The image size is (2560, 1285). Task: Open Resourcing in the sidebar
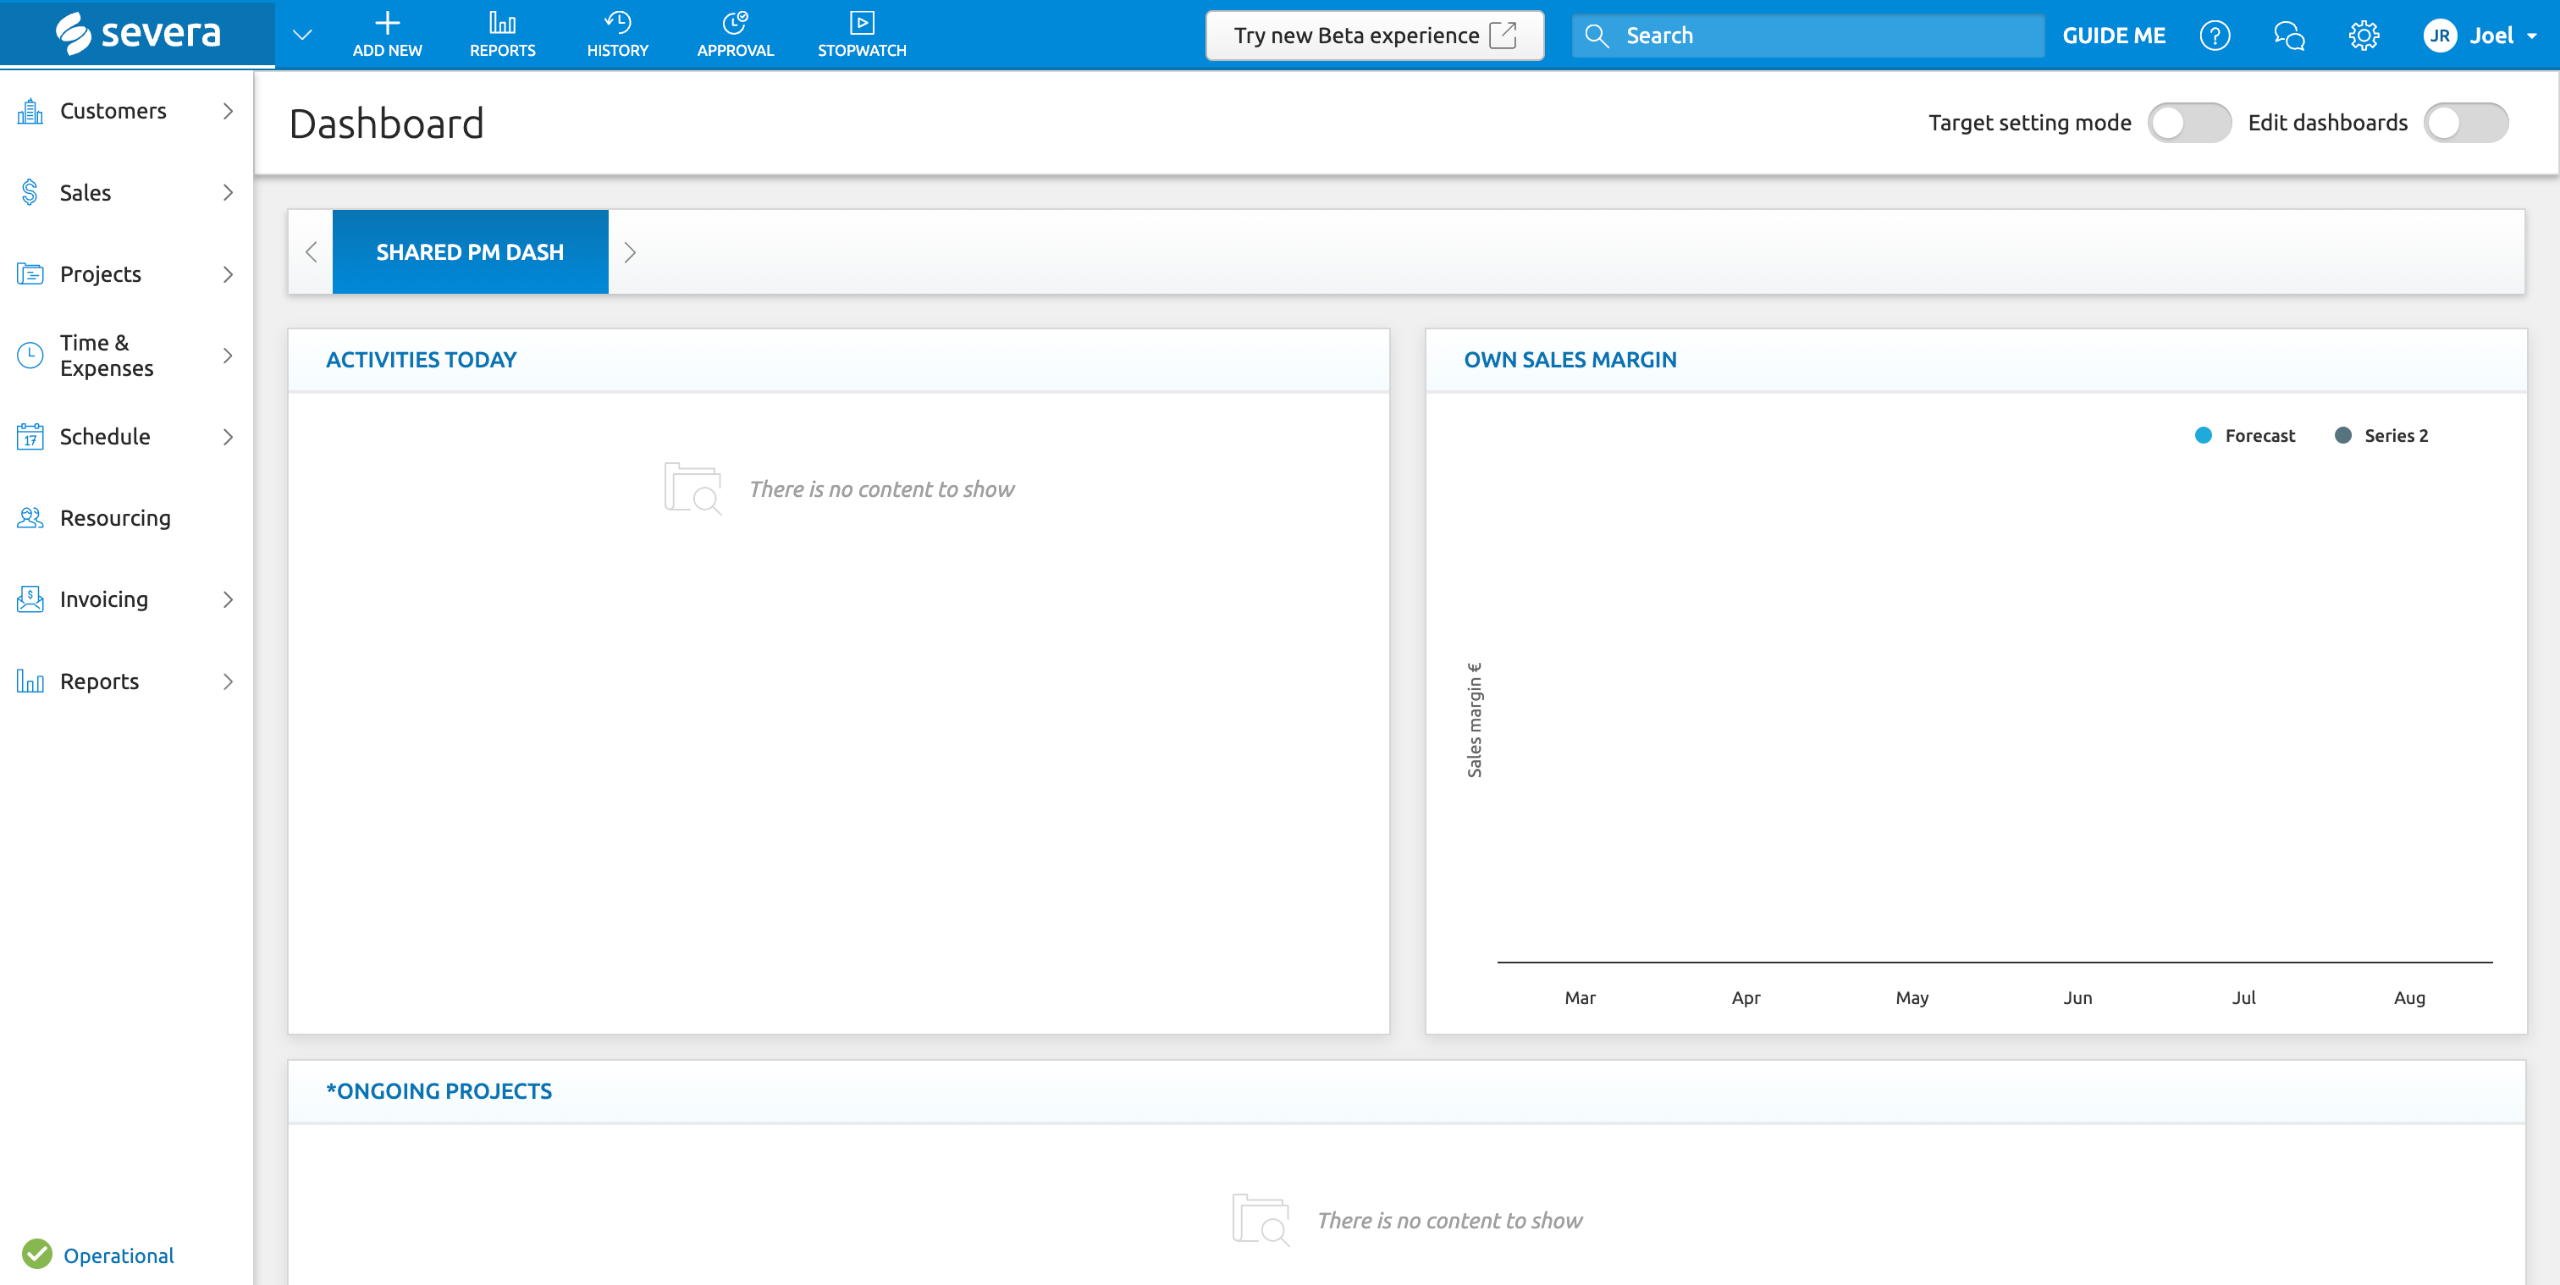click(x=115, y=518)
